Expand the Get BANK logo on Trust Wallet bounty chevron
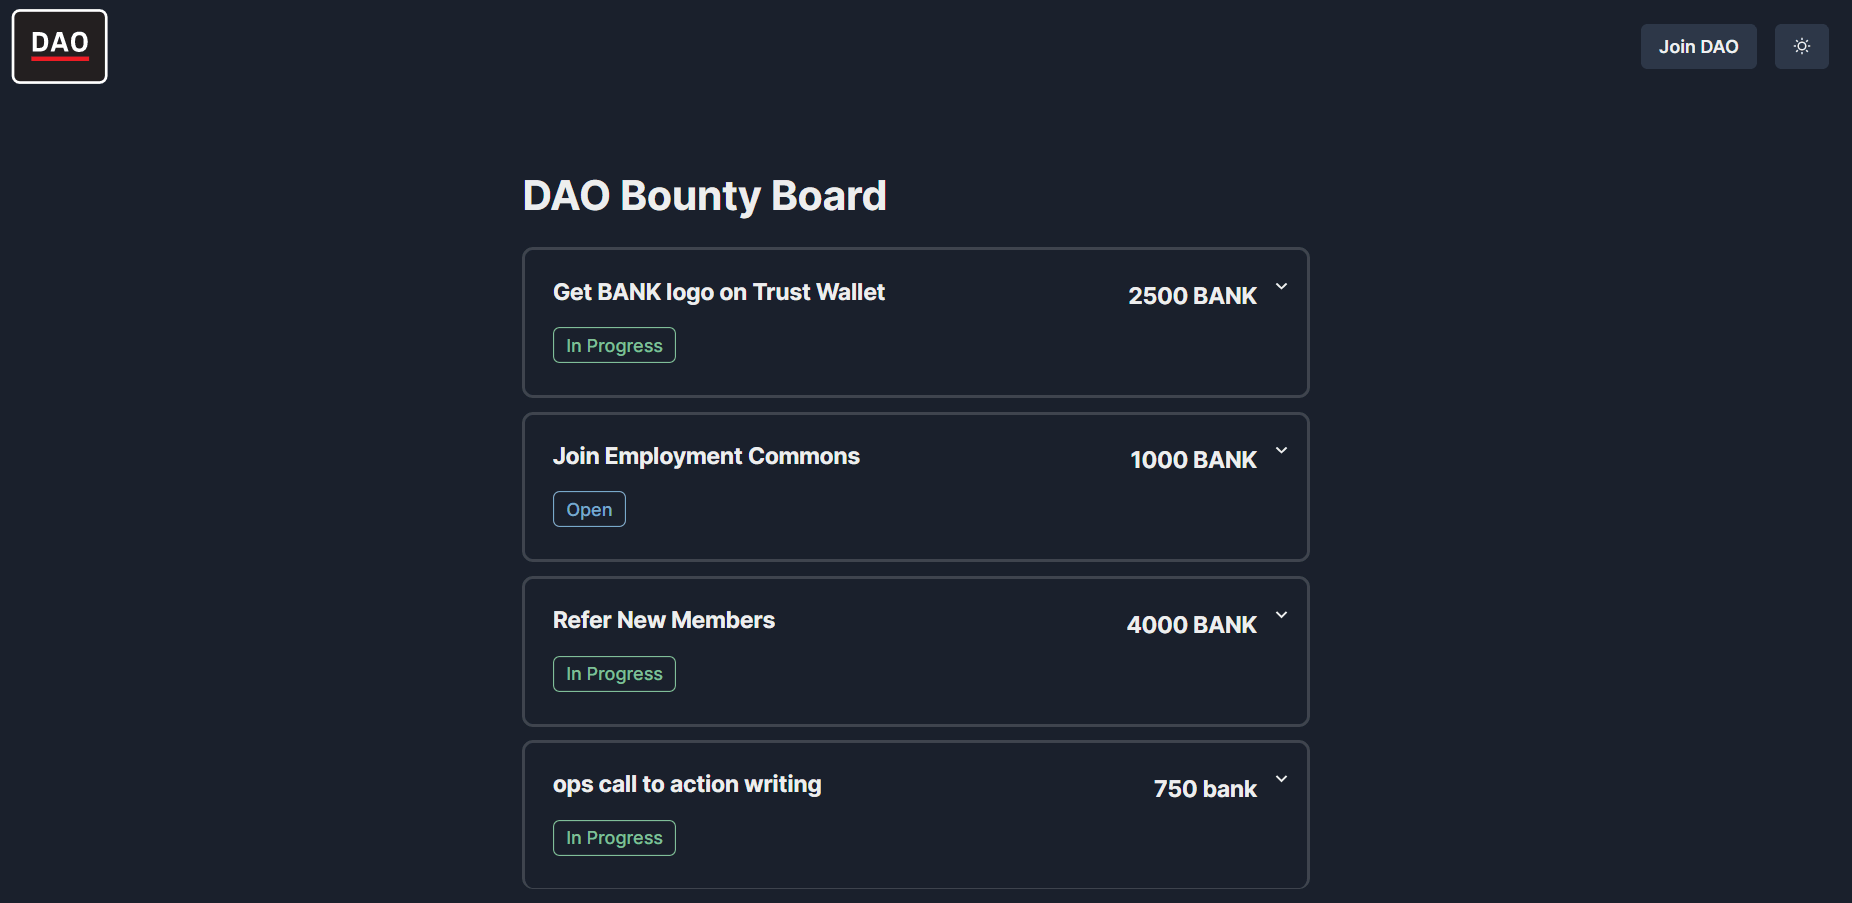1852x903 pixels. tap(1281, 286)
